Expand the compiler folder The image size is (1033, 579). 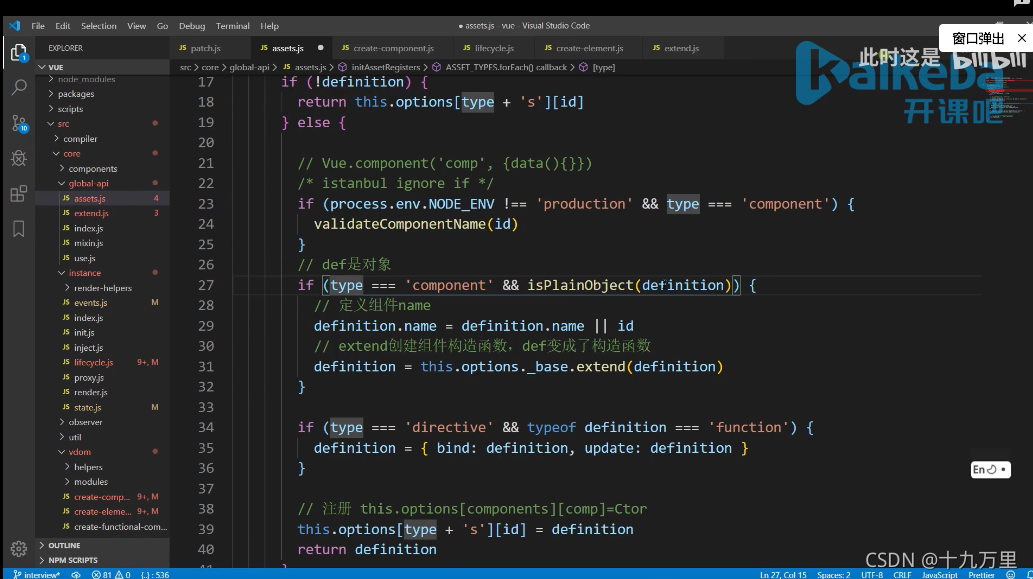[x=102, y=139]
